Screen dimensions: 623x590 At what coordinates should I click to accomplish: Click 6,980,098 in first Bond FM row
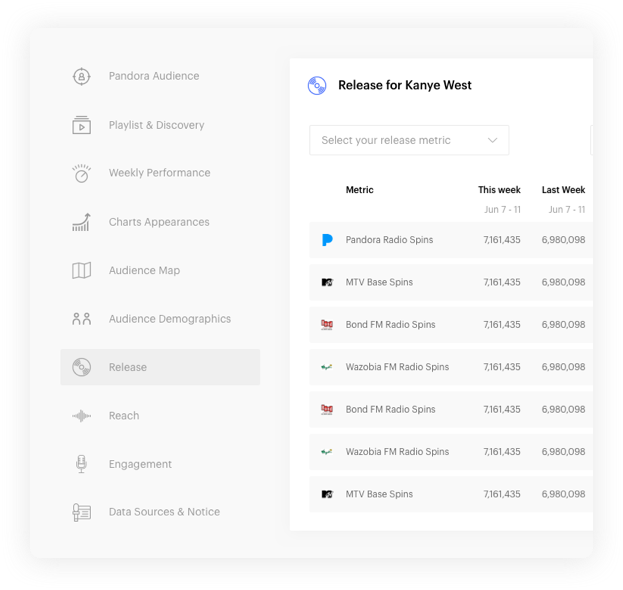(x=563, y=325)
